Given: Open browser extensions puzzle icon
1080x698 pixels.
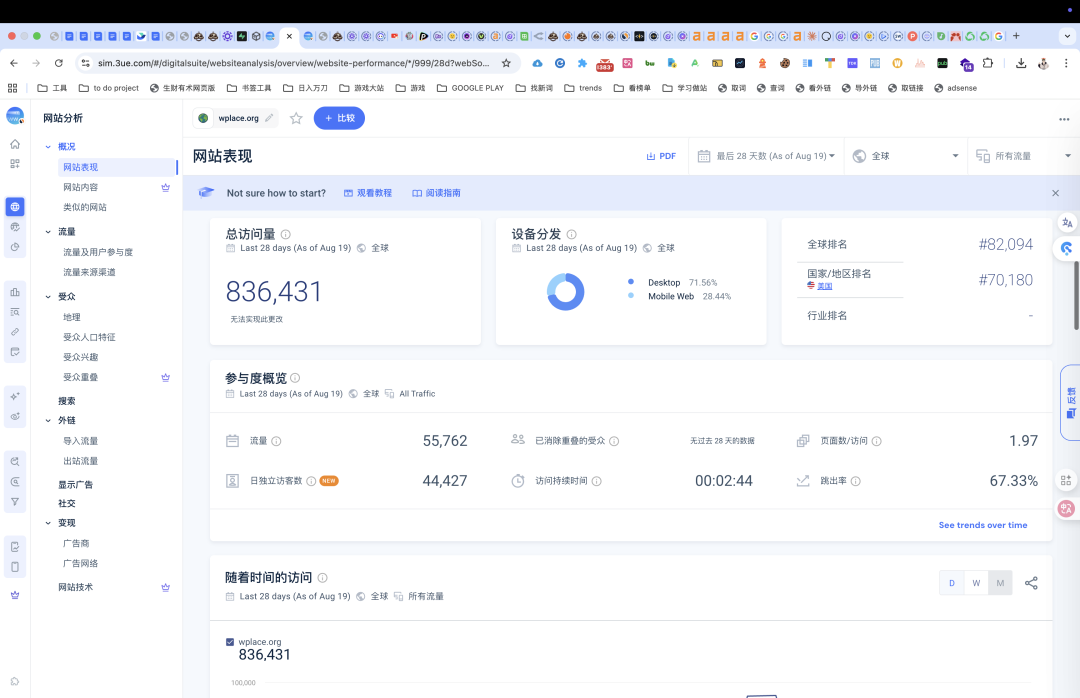Looking at the screenshot, I should [x=988, y=63].
